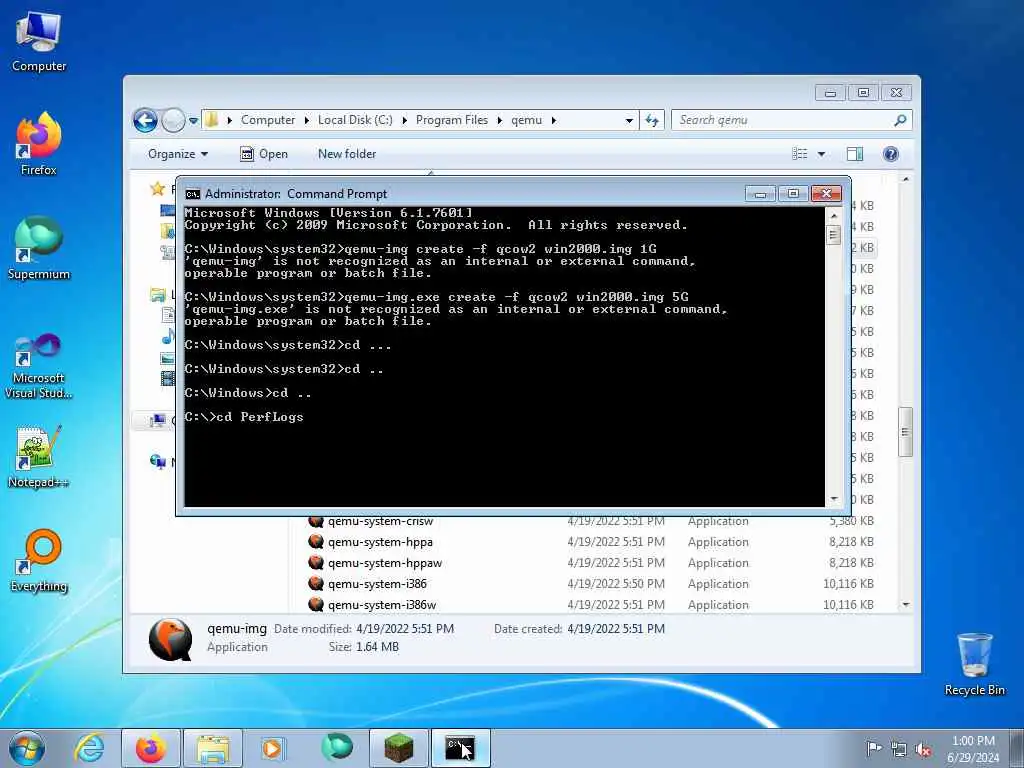Expand the arrow after Local Disk (C:)
The height and width of the screenshot is (768, 1024).
(405, 120)
